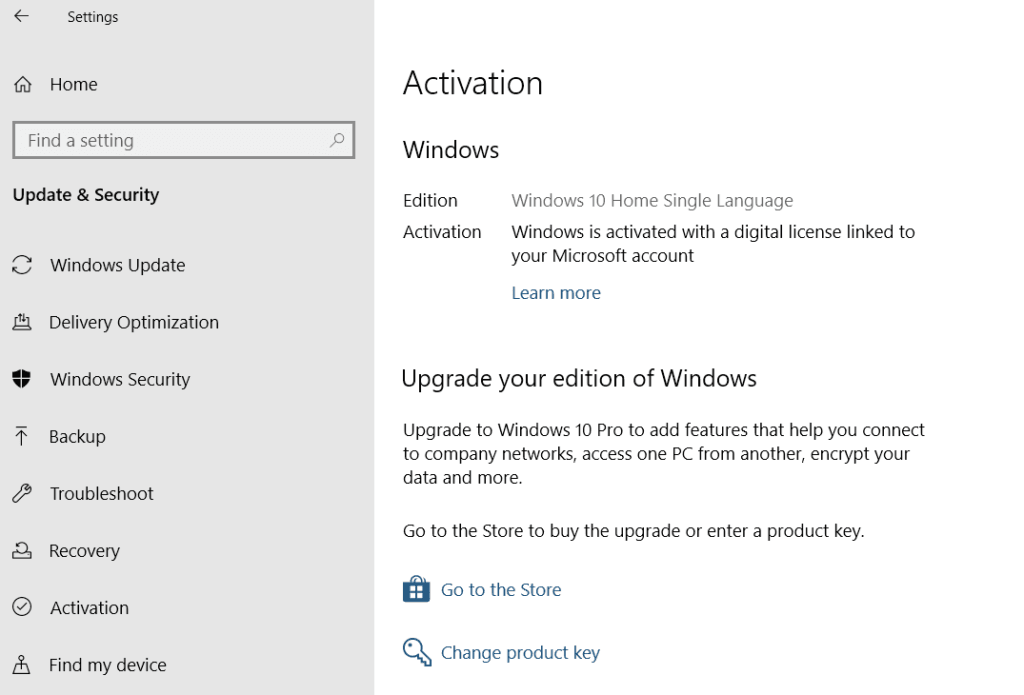The width and height of the screenshot is (1024, 695).
Task: Open the Change product key link
Action: pyautogui.click(x=520, y=653)
